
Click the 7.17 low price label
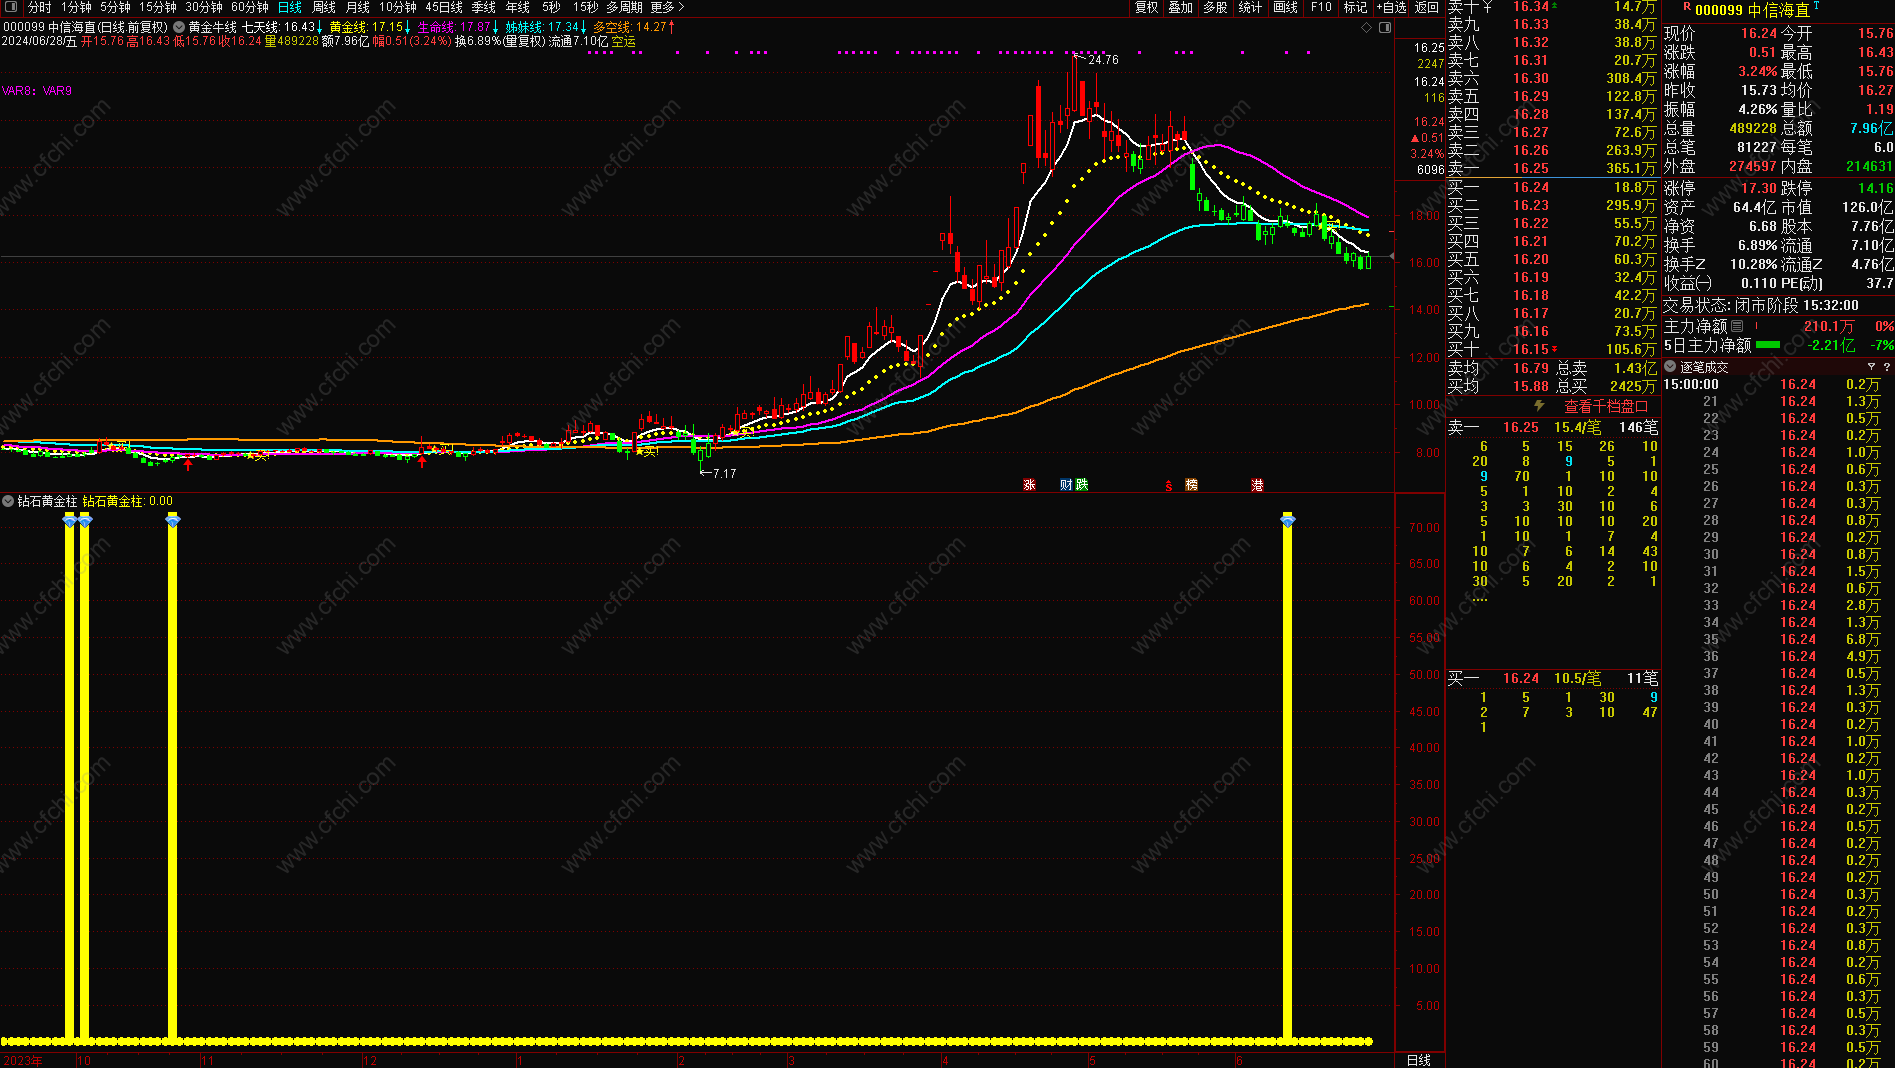click(724, 474)
